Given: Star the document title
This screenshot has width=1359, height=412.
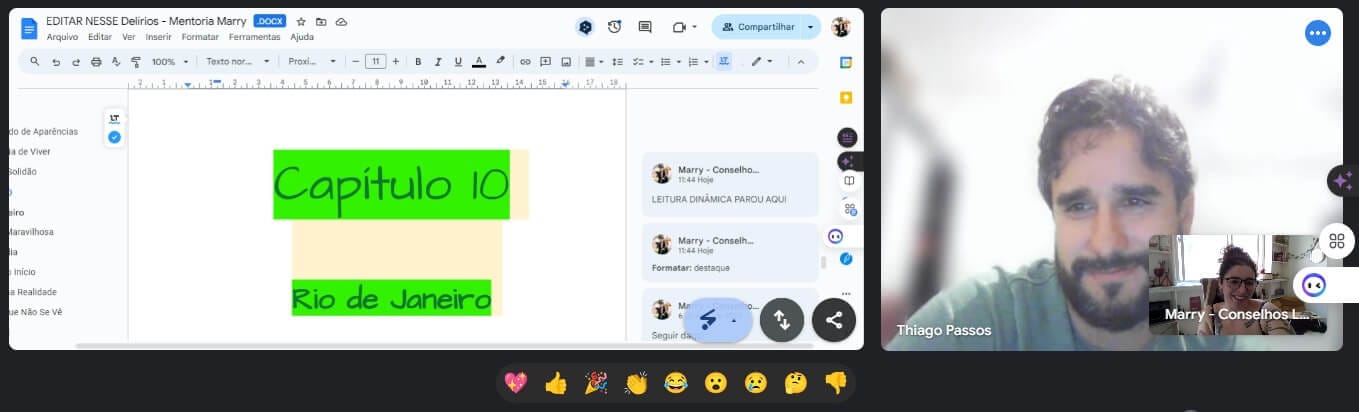Looking at the screenshot, I should (x=301, y=21).
